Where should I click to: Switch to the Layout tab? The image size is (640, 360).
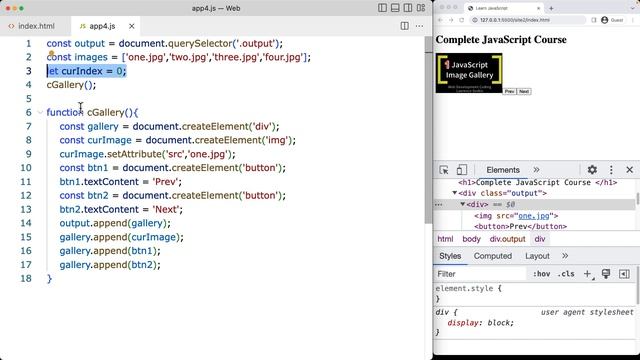[x=537, y=256]
